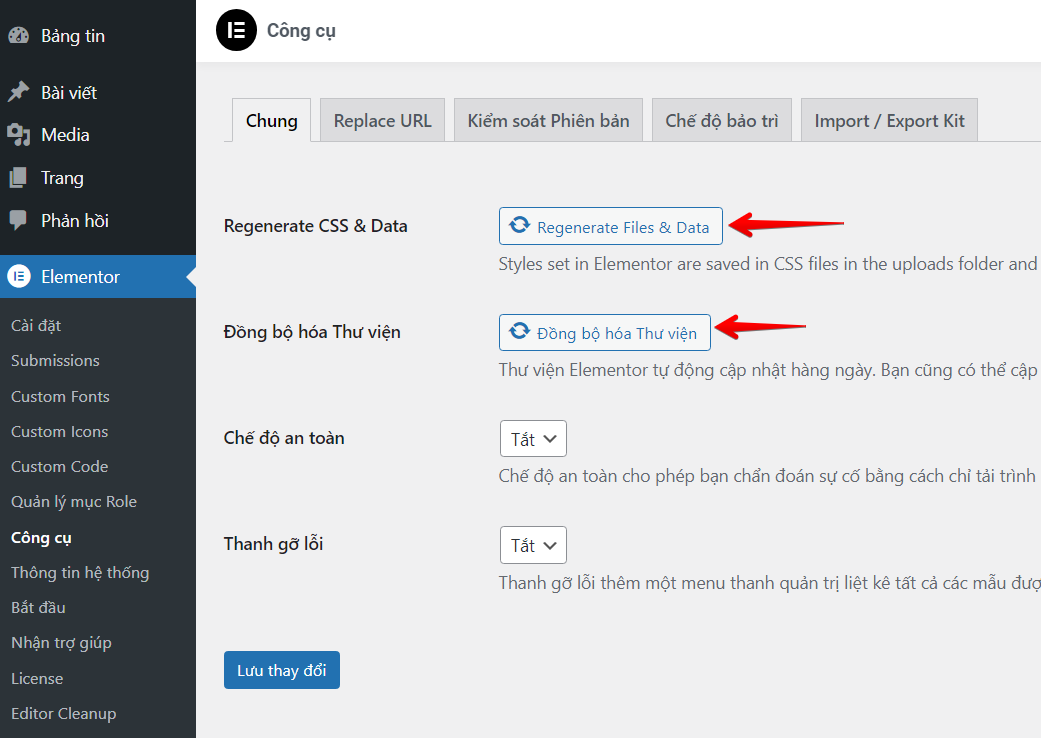The height and width of the screenshot is (738, 1041).
Task: Open Cài đặt submenu link
Action: tap(36, 325)
